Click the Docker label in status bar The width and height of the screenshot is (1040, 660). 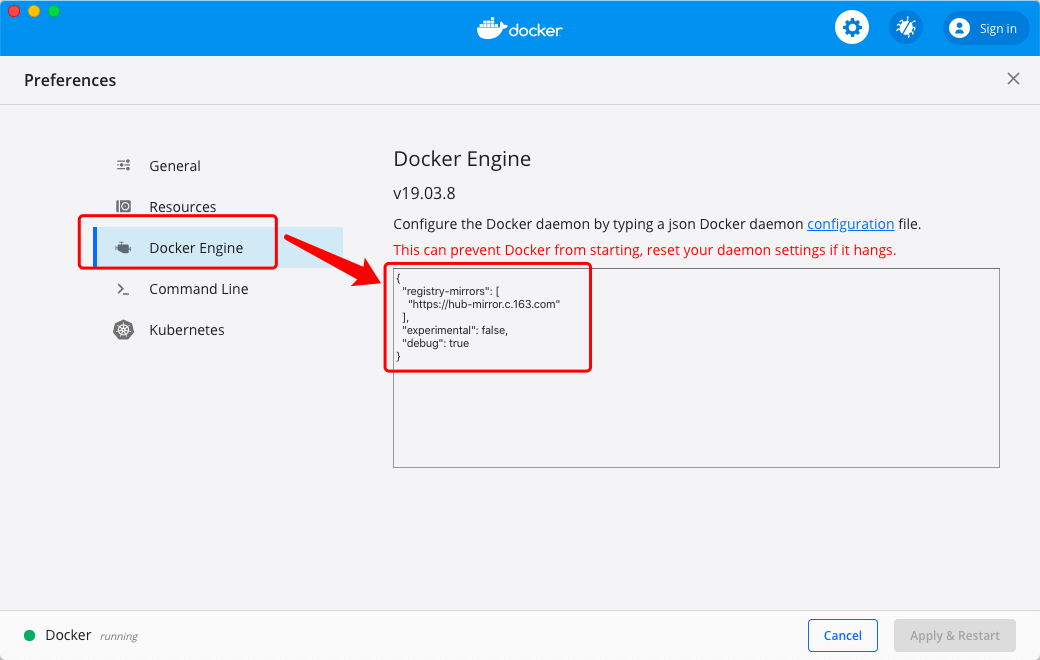pos(68,635)
